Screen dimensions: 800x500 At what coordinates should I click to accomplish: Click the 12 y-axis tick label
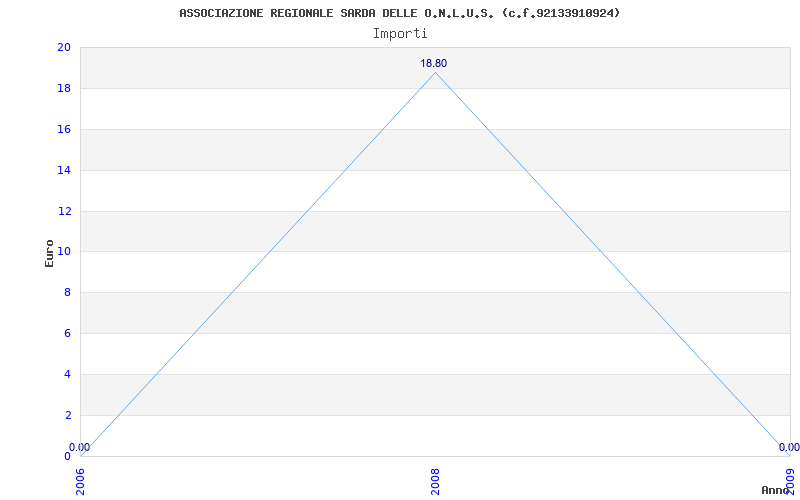tap(64, 211)
